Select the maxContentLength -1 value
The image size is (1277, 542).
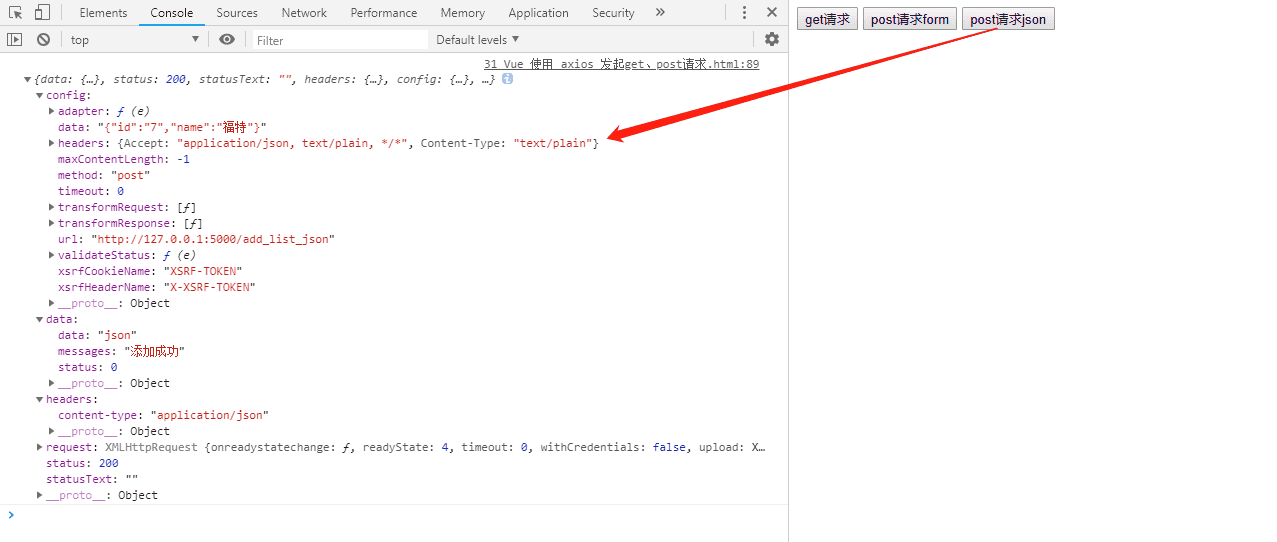click(183, 159)
